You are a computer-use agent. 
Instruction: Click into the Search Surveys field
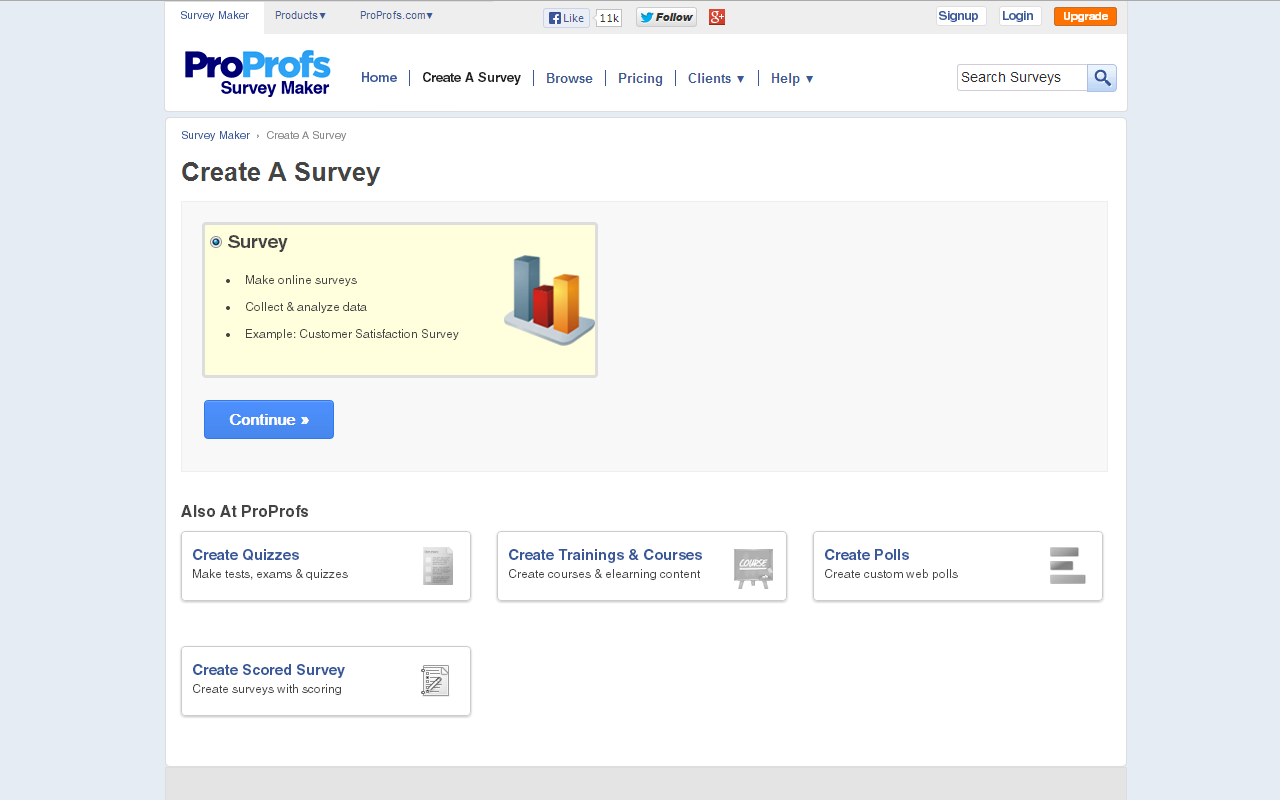[x=1021, y=78]
